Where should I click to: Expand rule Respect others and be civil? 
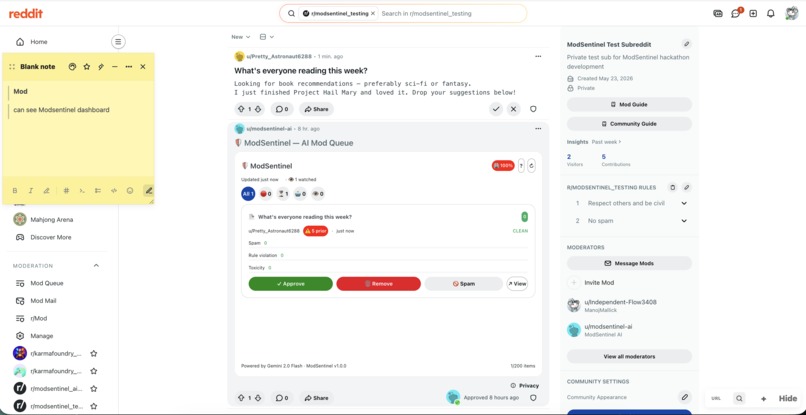(x=684, y=203)
